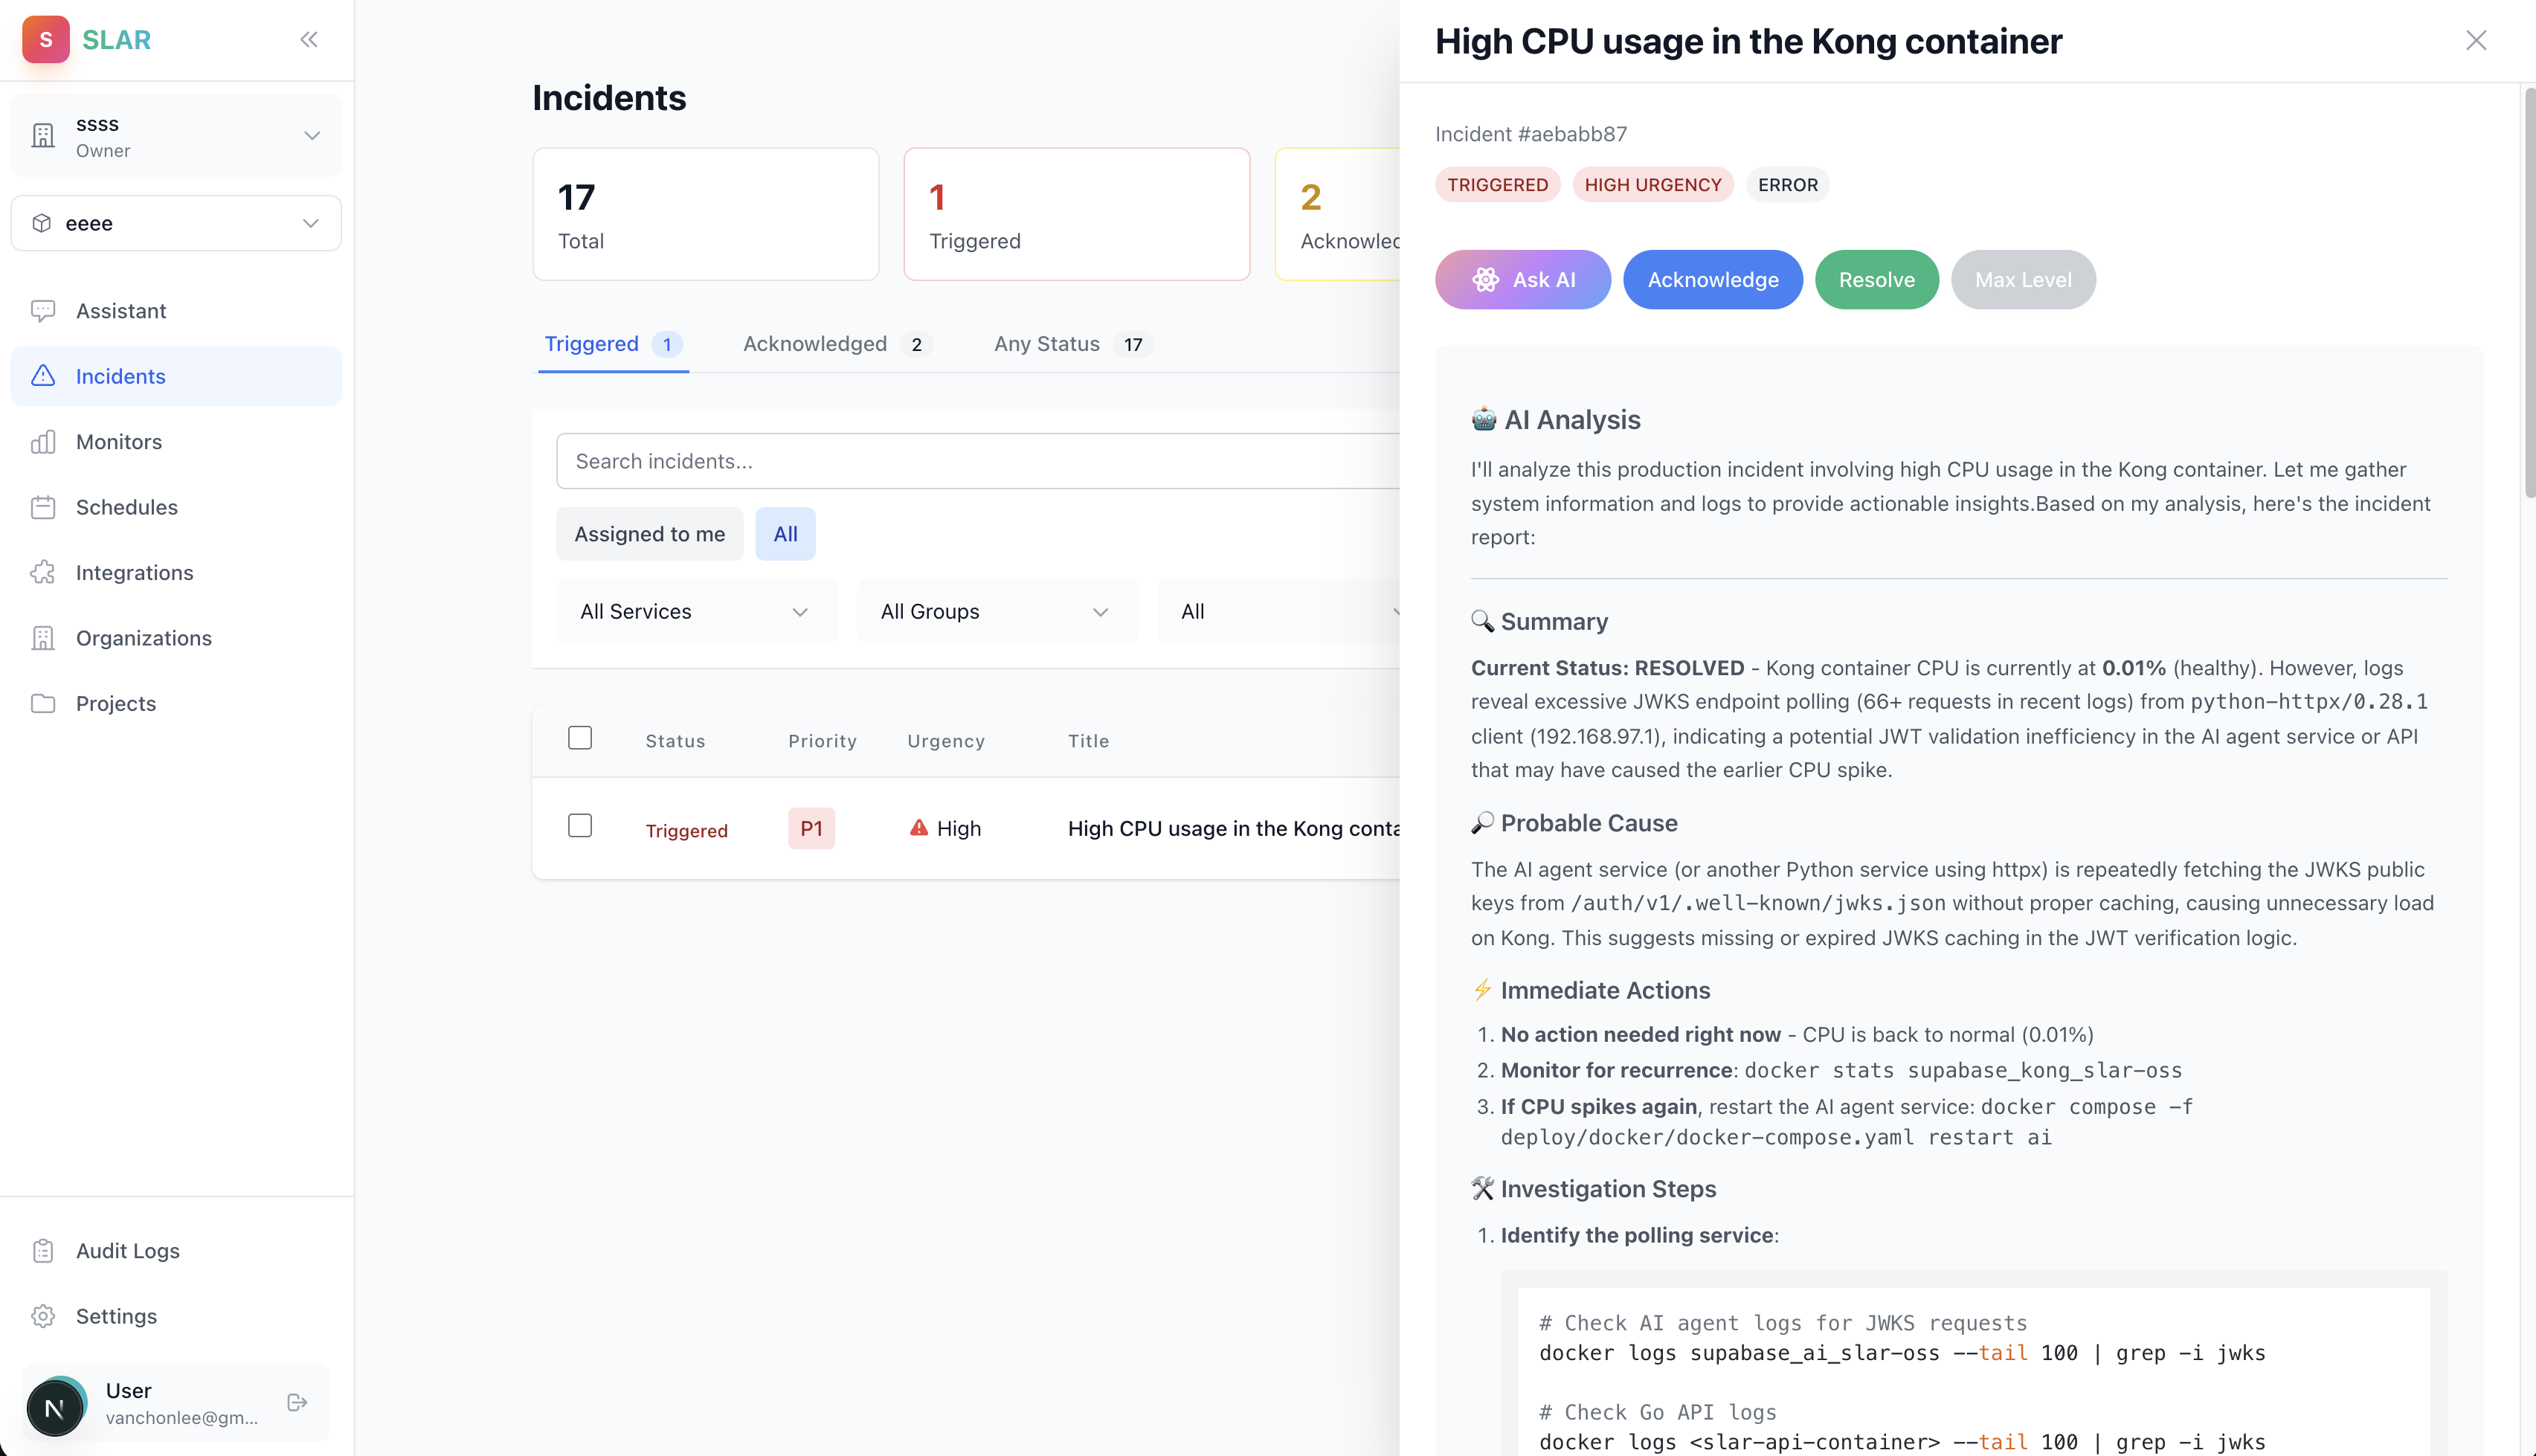Collapse the left sidebar

tap(309, 39)
